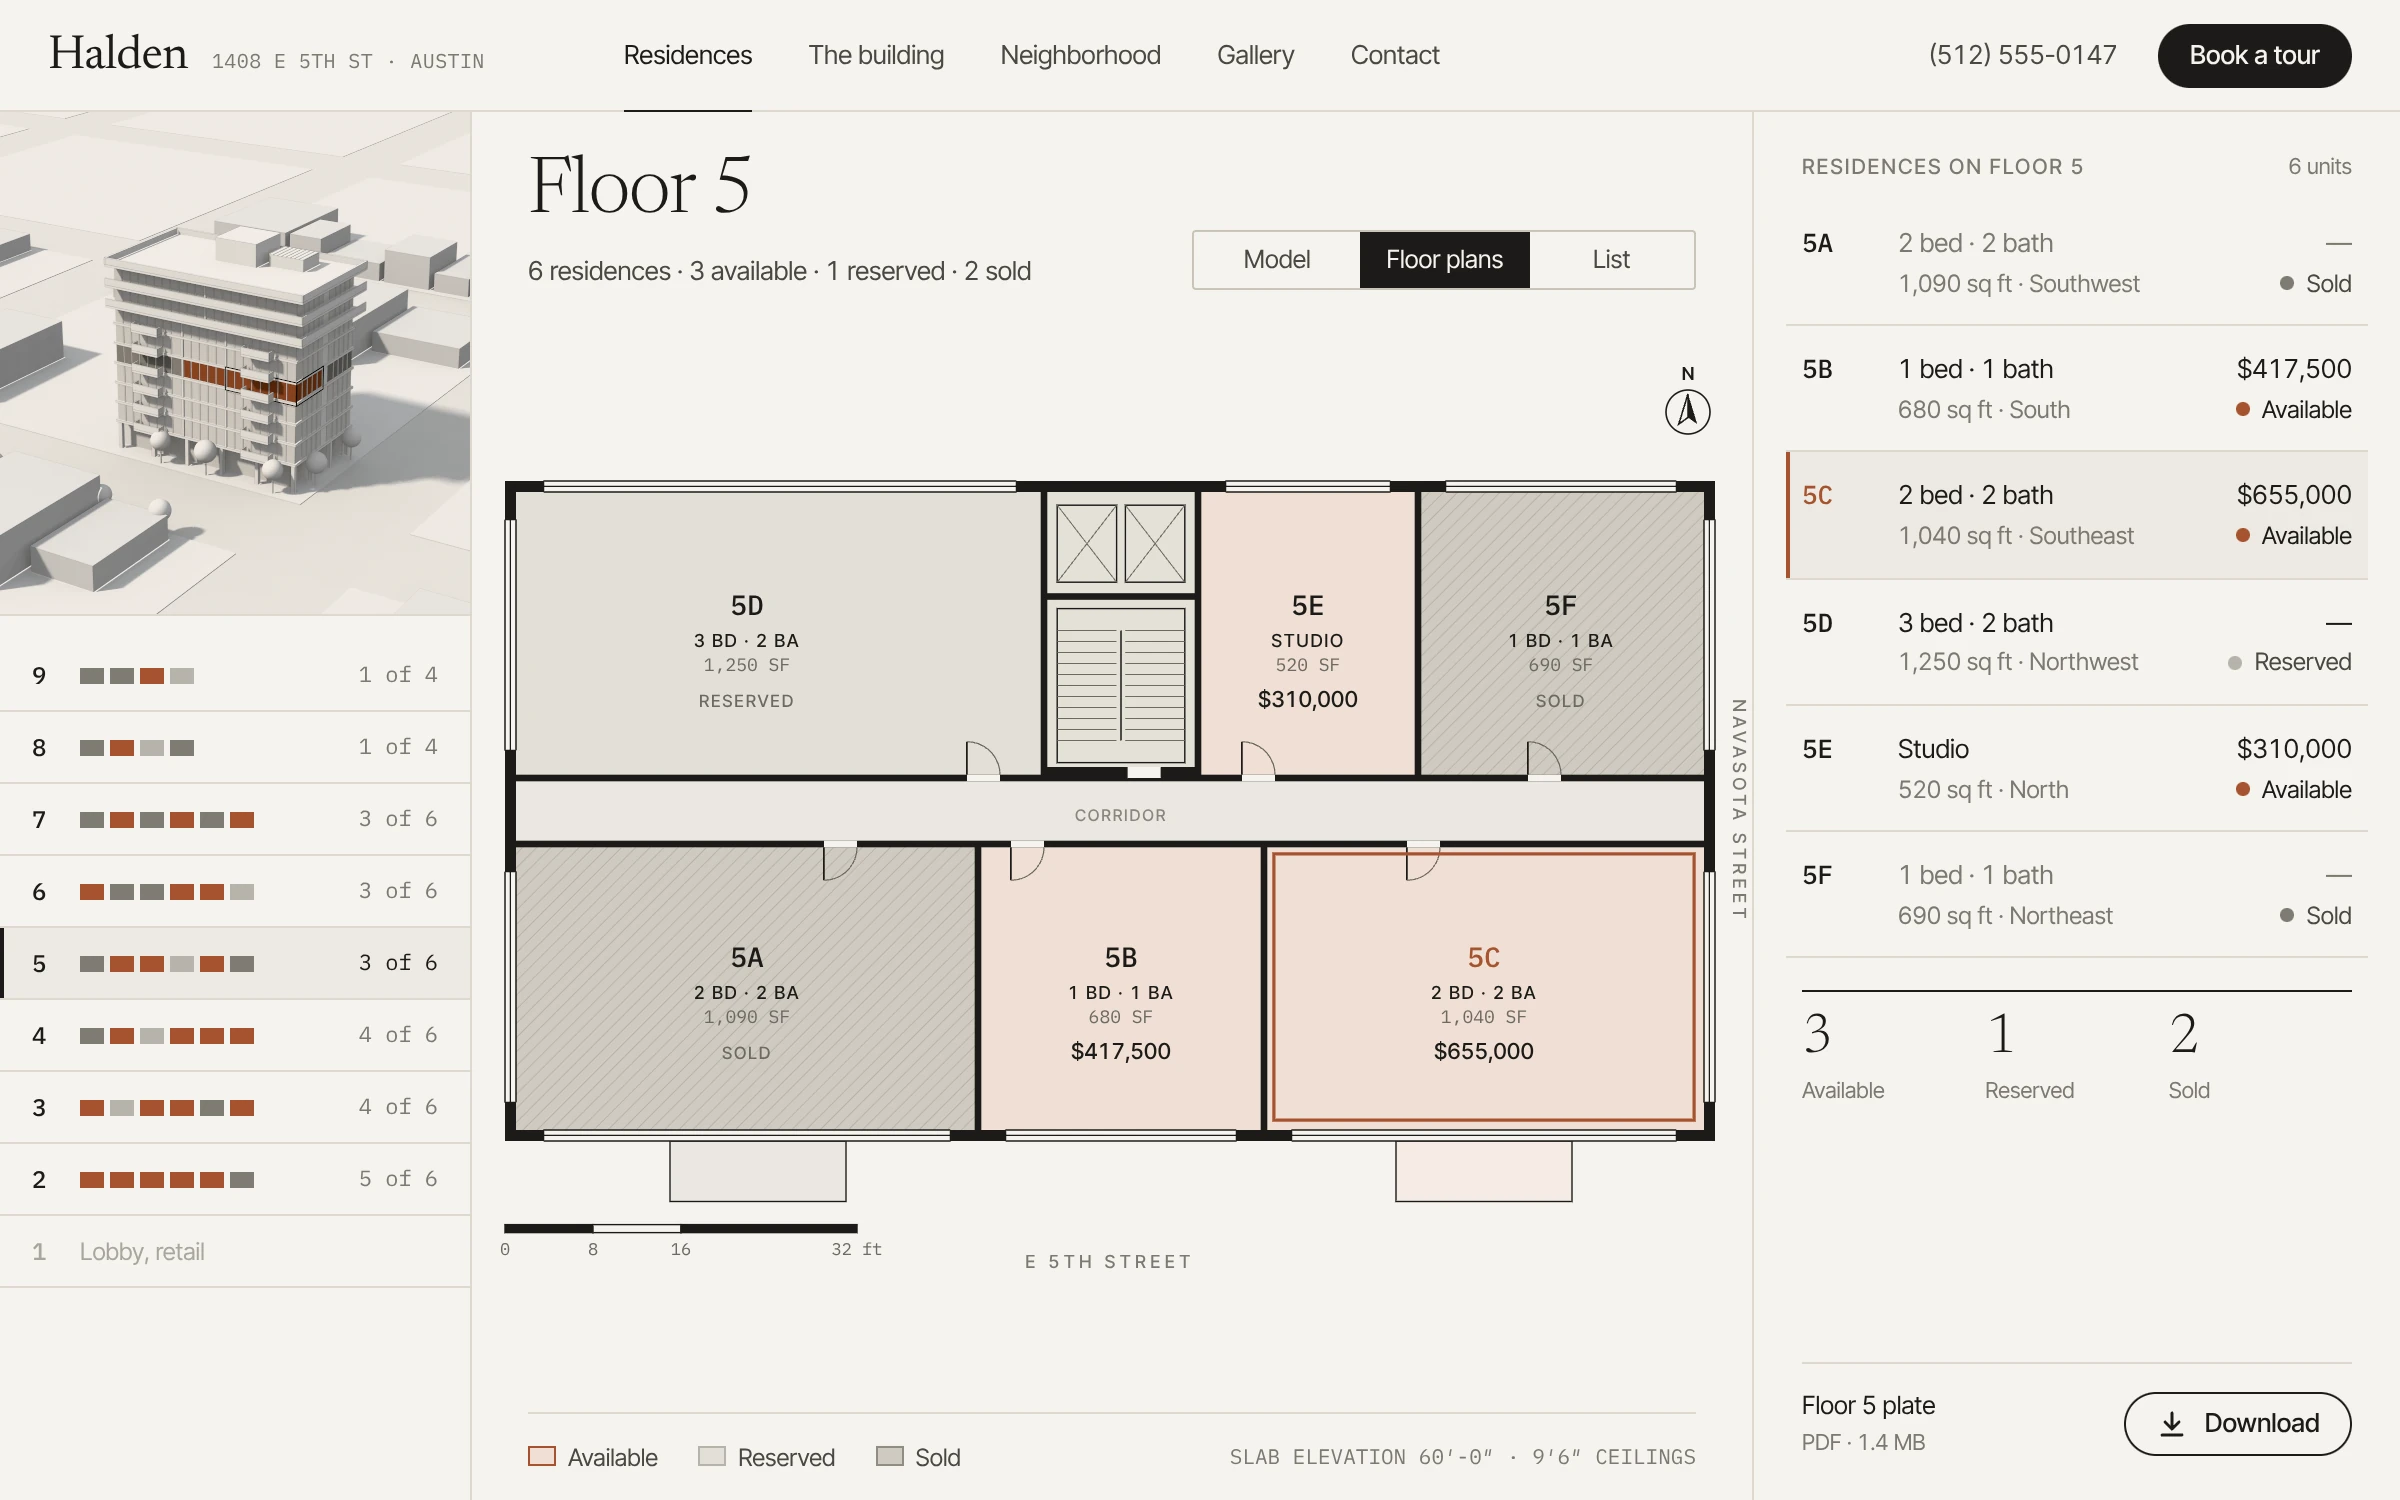
Task: Select floor 7 in the floor list
Action: (235, 819)
